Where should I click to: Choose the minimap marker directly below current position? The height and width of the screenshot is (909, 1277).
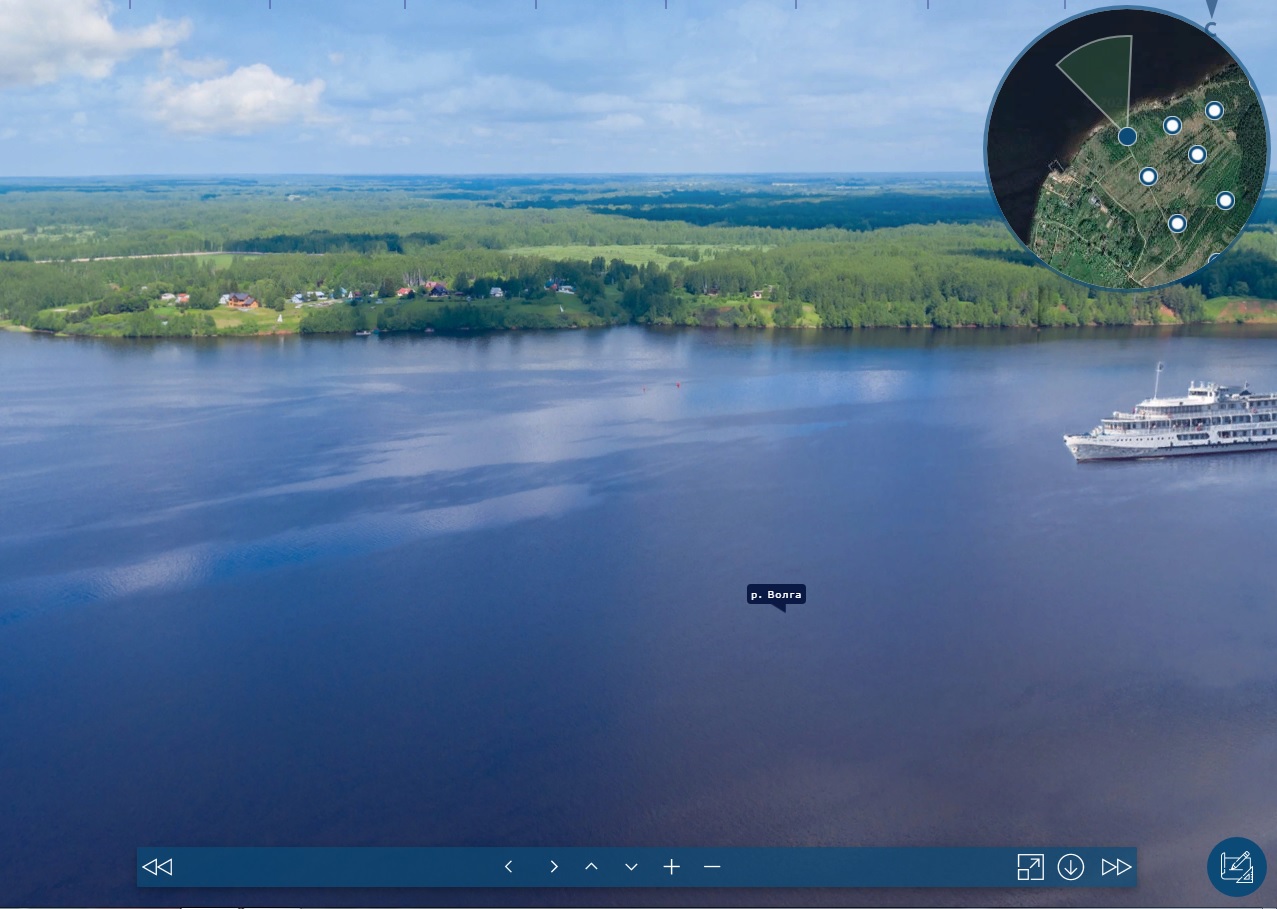click(1148, 177)
